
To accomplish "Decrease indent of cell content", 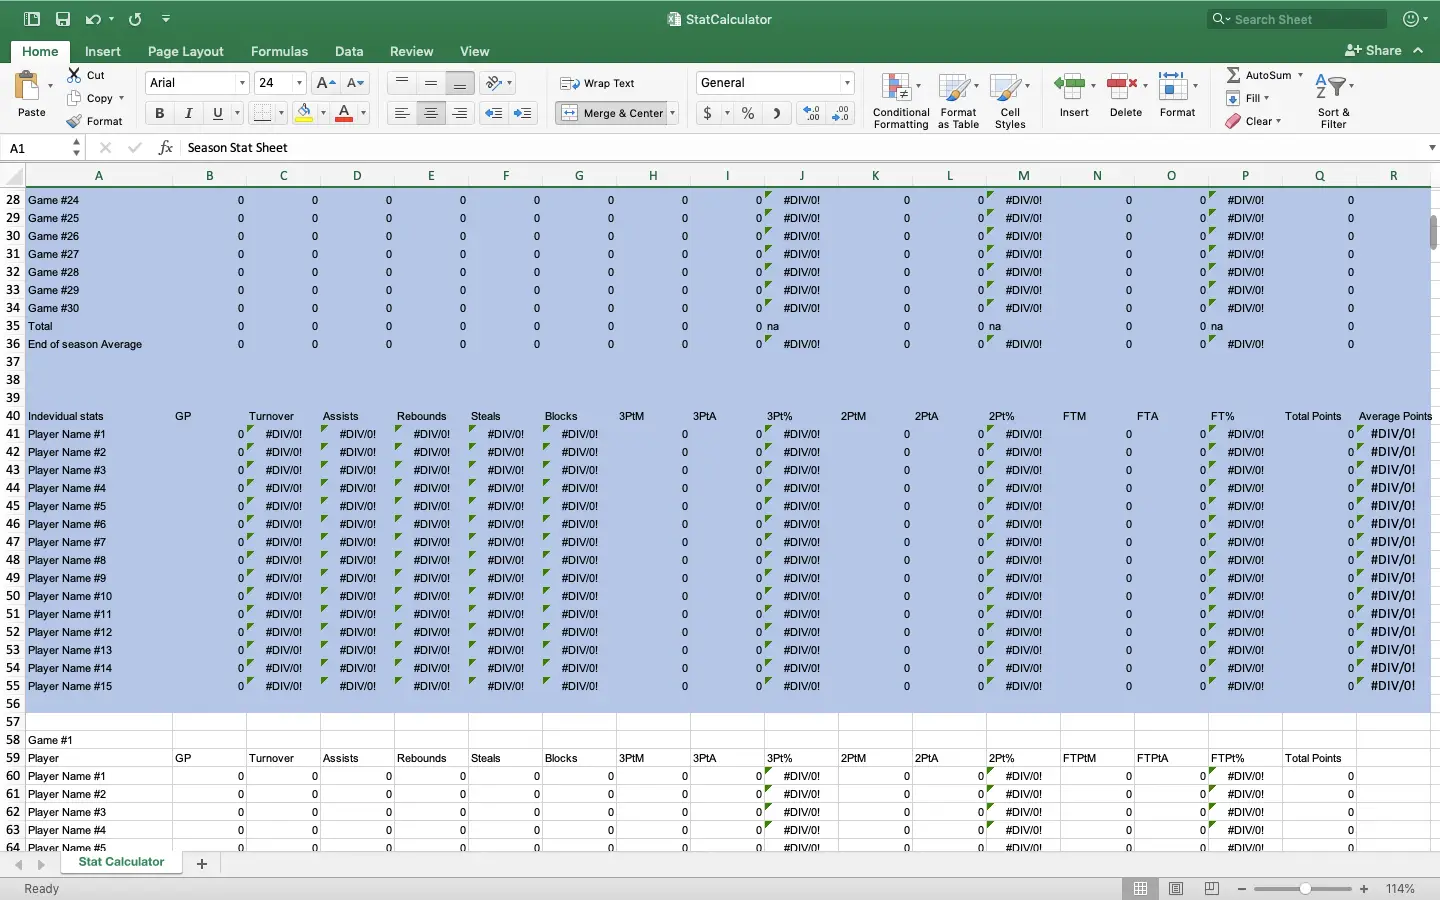I will click(x=493, y=113).
